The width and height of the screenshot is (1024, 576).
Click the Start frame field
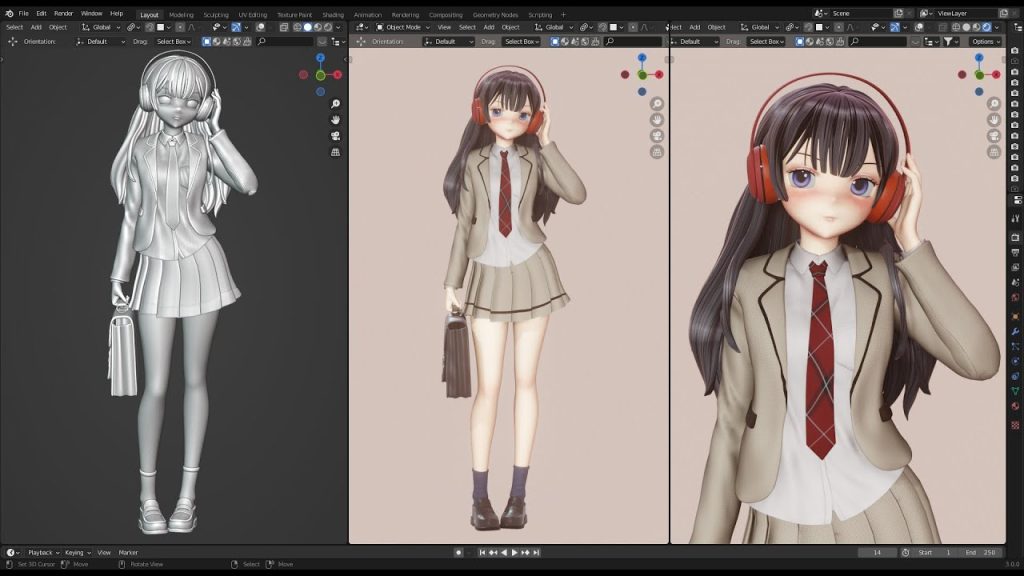(x=935, y=552)
